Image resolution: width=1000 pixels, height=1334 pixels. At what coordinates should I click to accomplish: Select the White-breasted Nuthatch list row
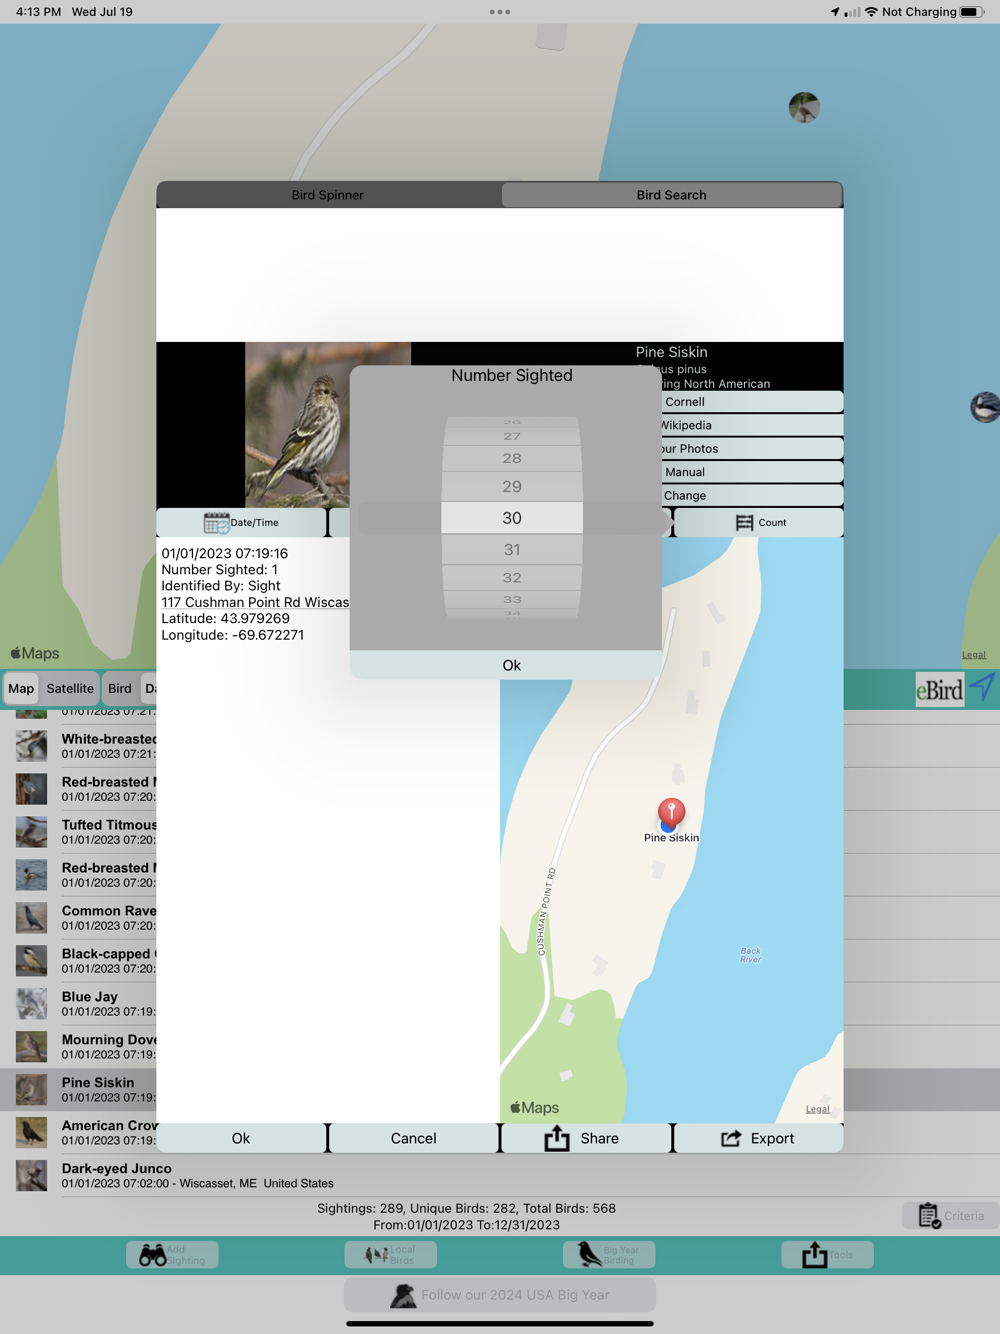point(78,746)
